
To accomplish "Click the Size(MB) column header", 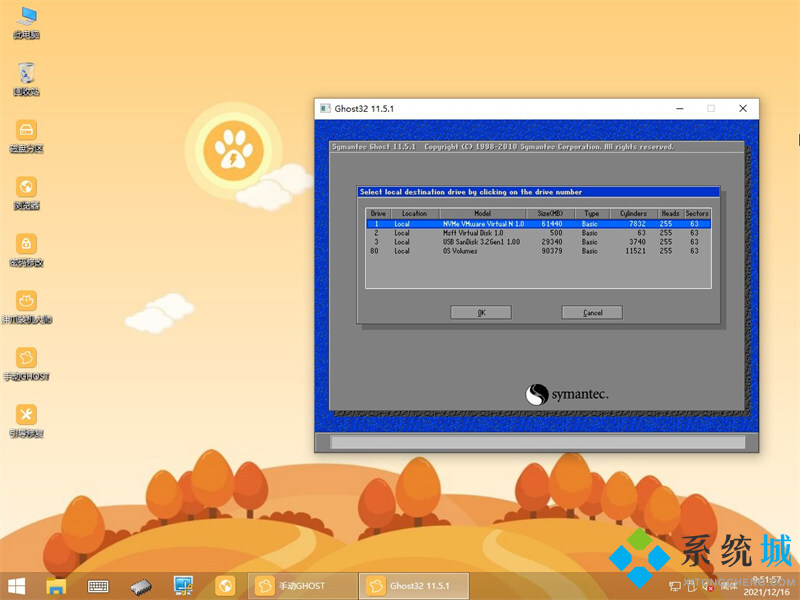I will [550, 213].
